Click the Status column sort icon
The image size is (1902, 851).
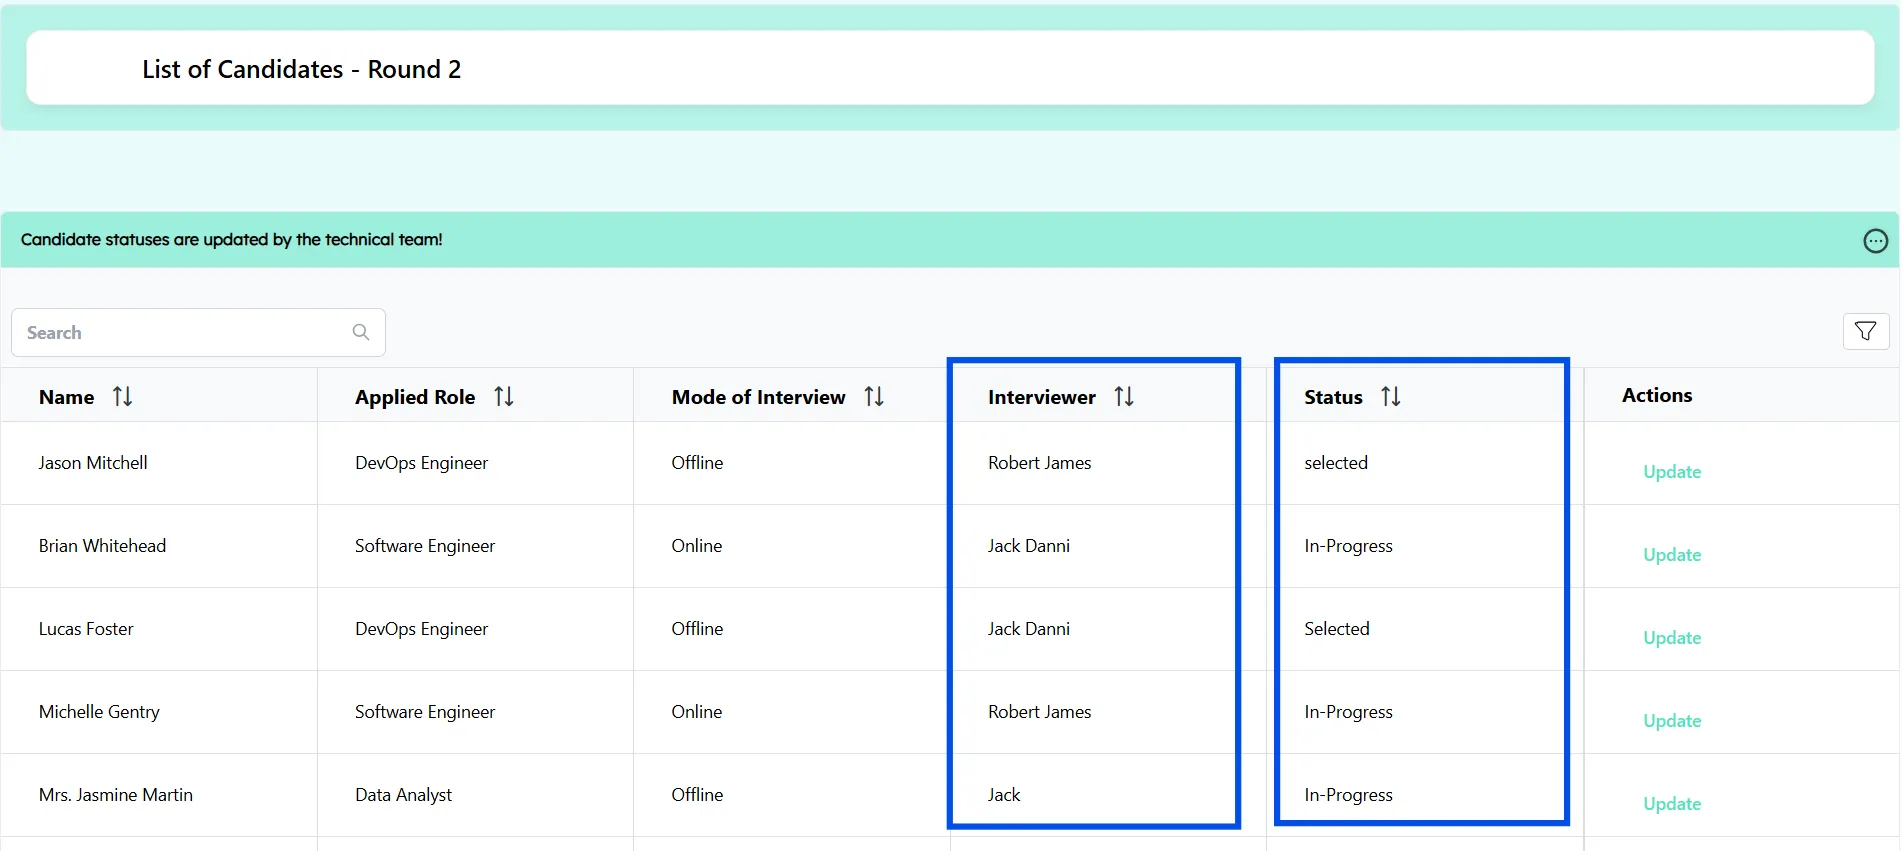click(1390, 397)
